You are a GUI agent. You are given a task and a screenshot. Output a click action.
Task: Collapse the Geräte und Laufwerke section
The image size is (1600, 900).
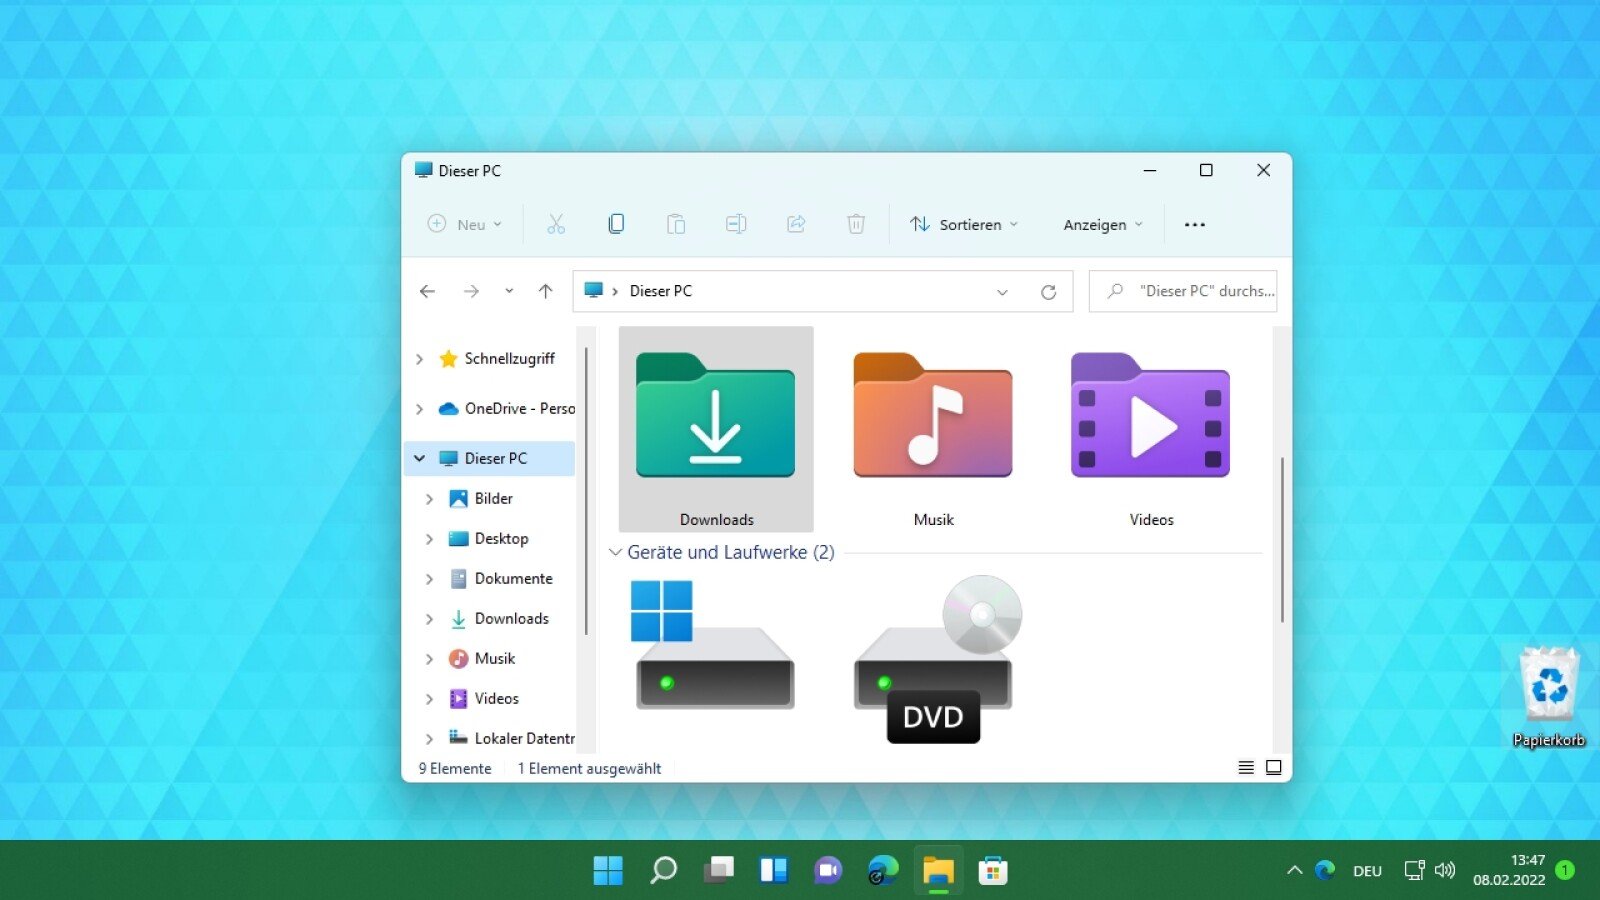coord(615,552)
